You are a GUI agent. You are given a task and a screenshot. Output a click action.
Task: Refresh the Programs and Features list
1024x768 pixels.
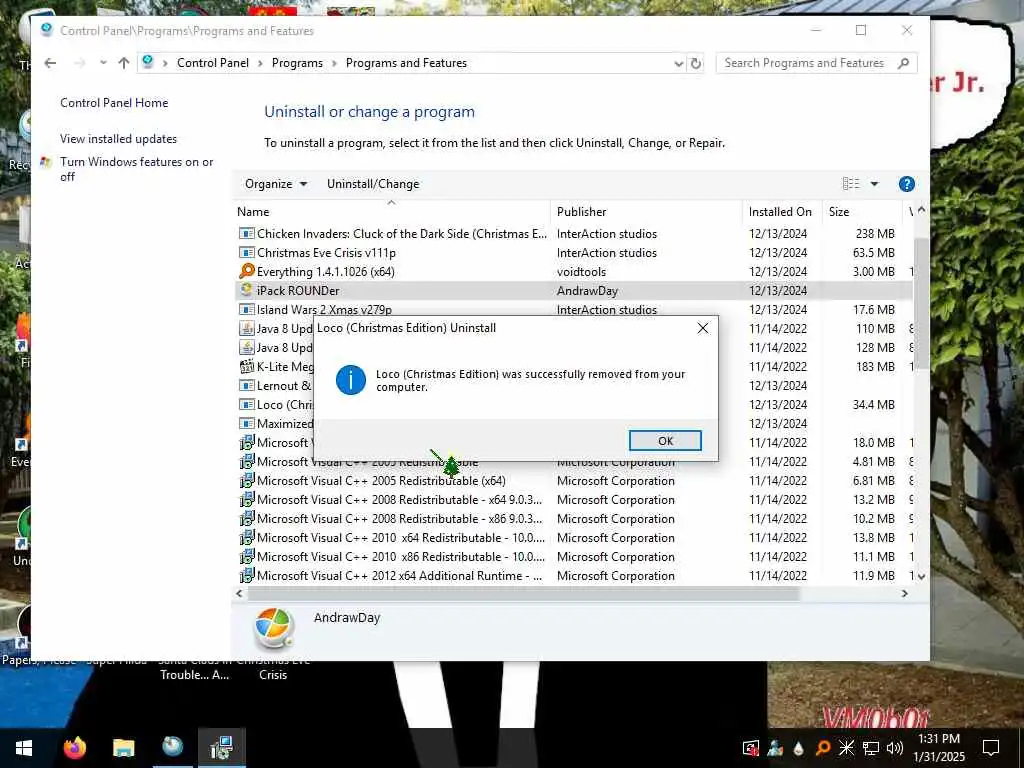coord(696,63)
